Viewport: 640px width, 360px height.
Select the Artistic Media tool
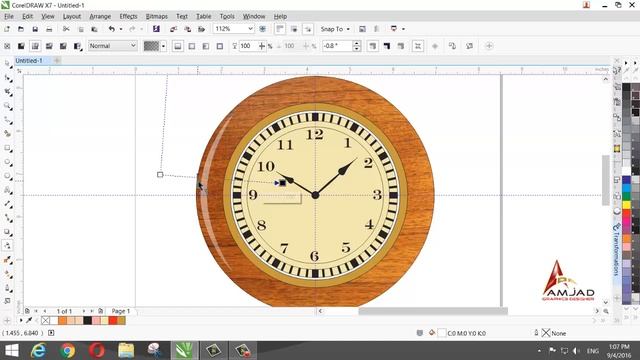point(7,133)
